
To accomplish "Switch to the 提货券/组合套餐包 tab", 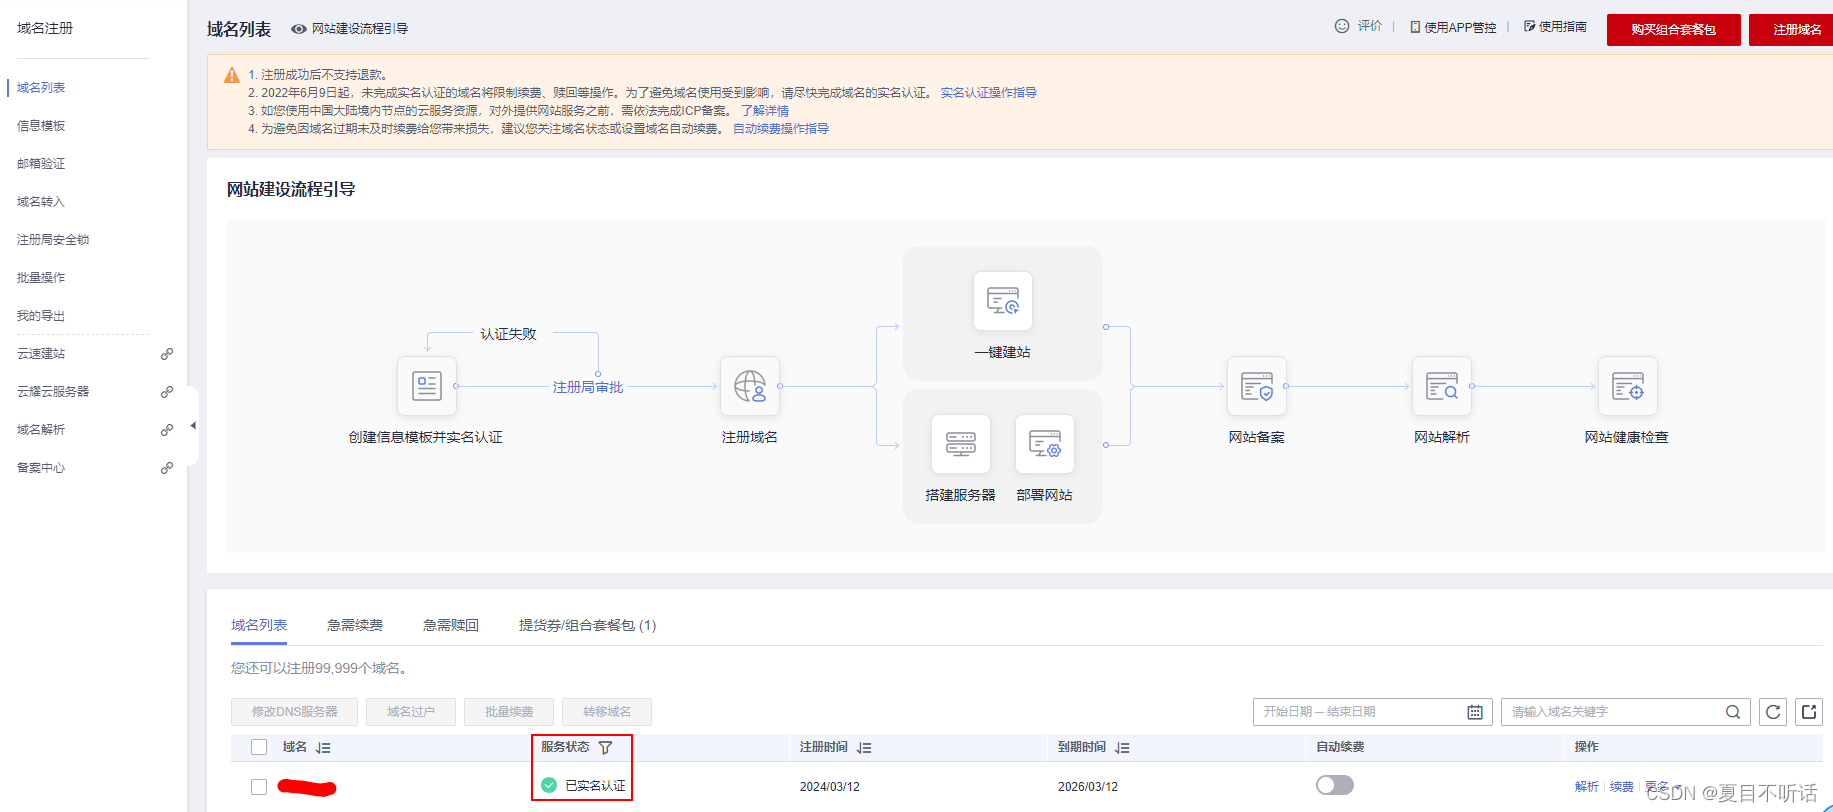I will 587,625.
